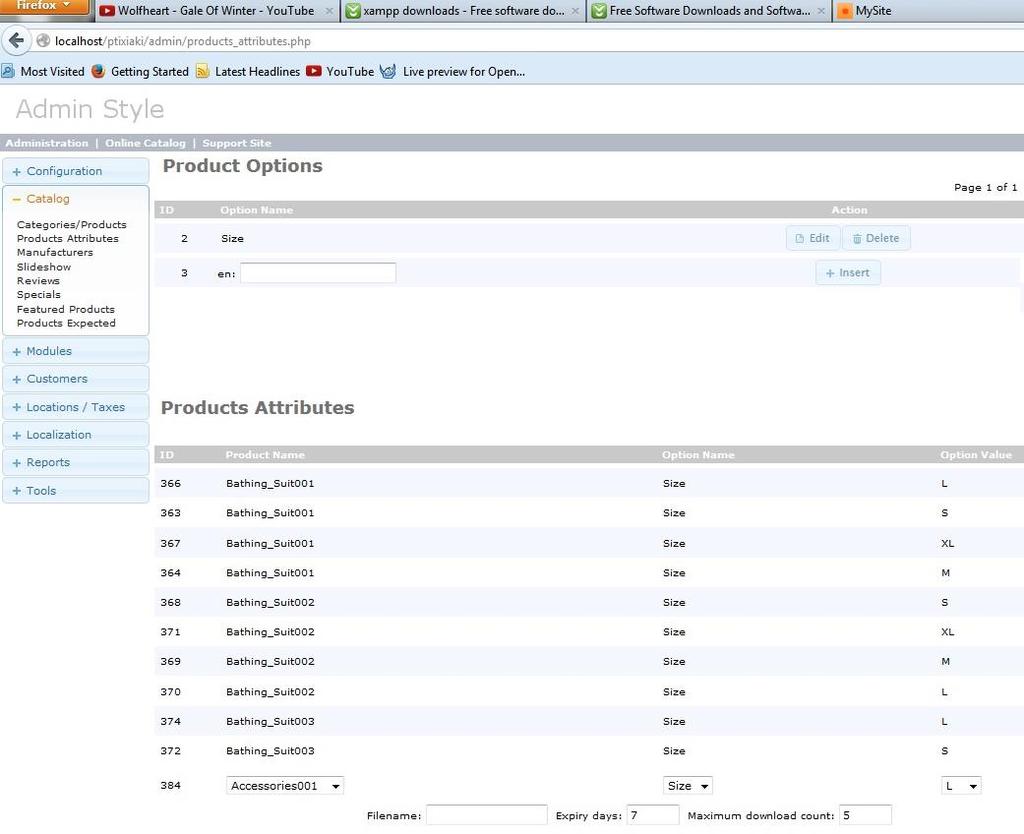The width and height of the screenshot is (1024, 834).
Task: Open the Administration header link
Action: click(x=46, y=143)
